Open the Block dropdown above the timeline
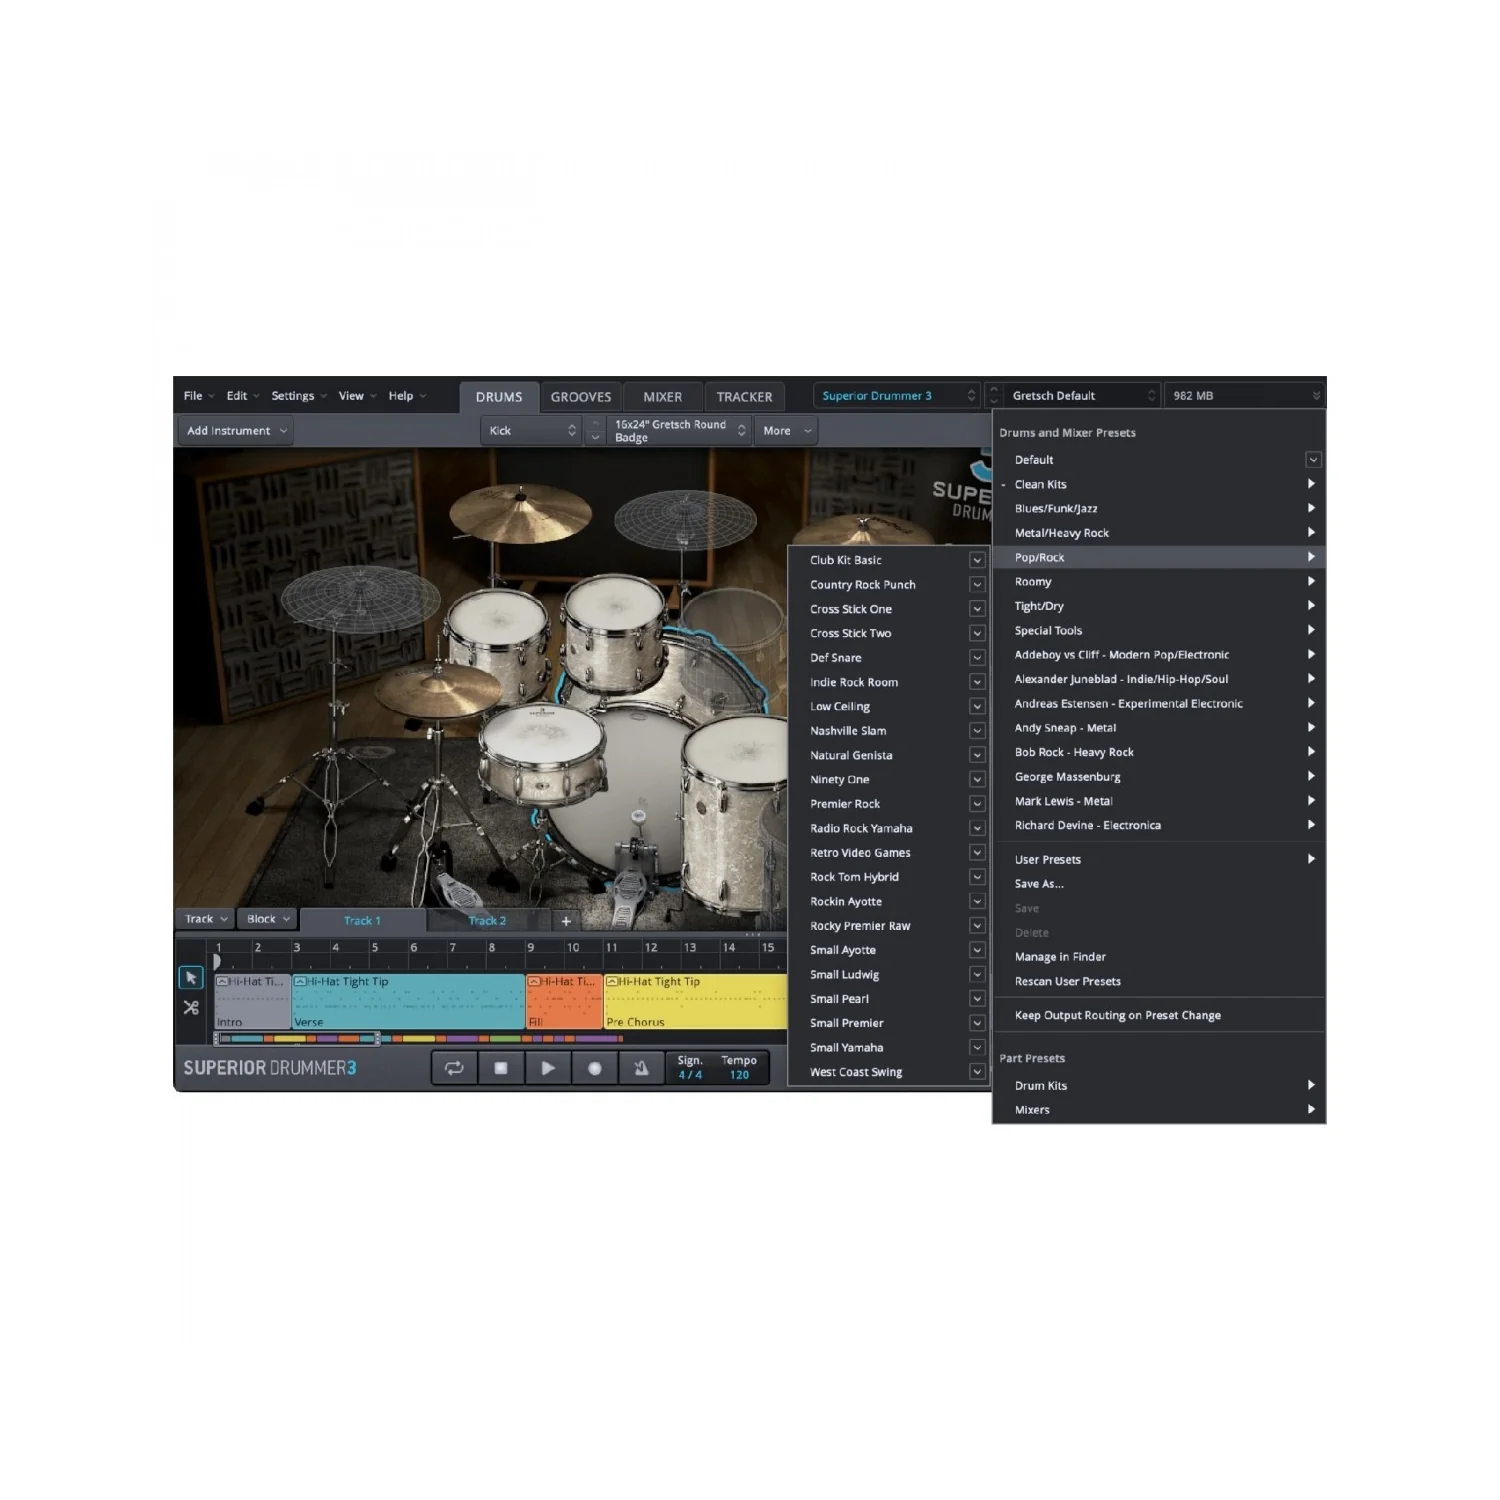 [x=267, y=919]
